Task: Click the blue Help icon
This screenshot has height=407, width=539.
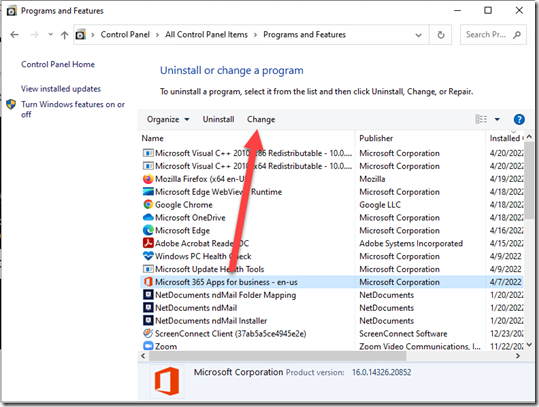Action: pos(519,119)
